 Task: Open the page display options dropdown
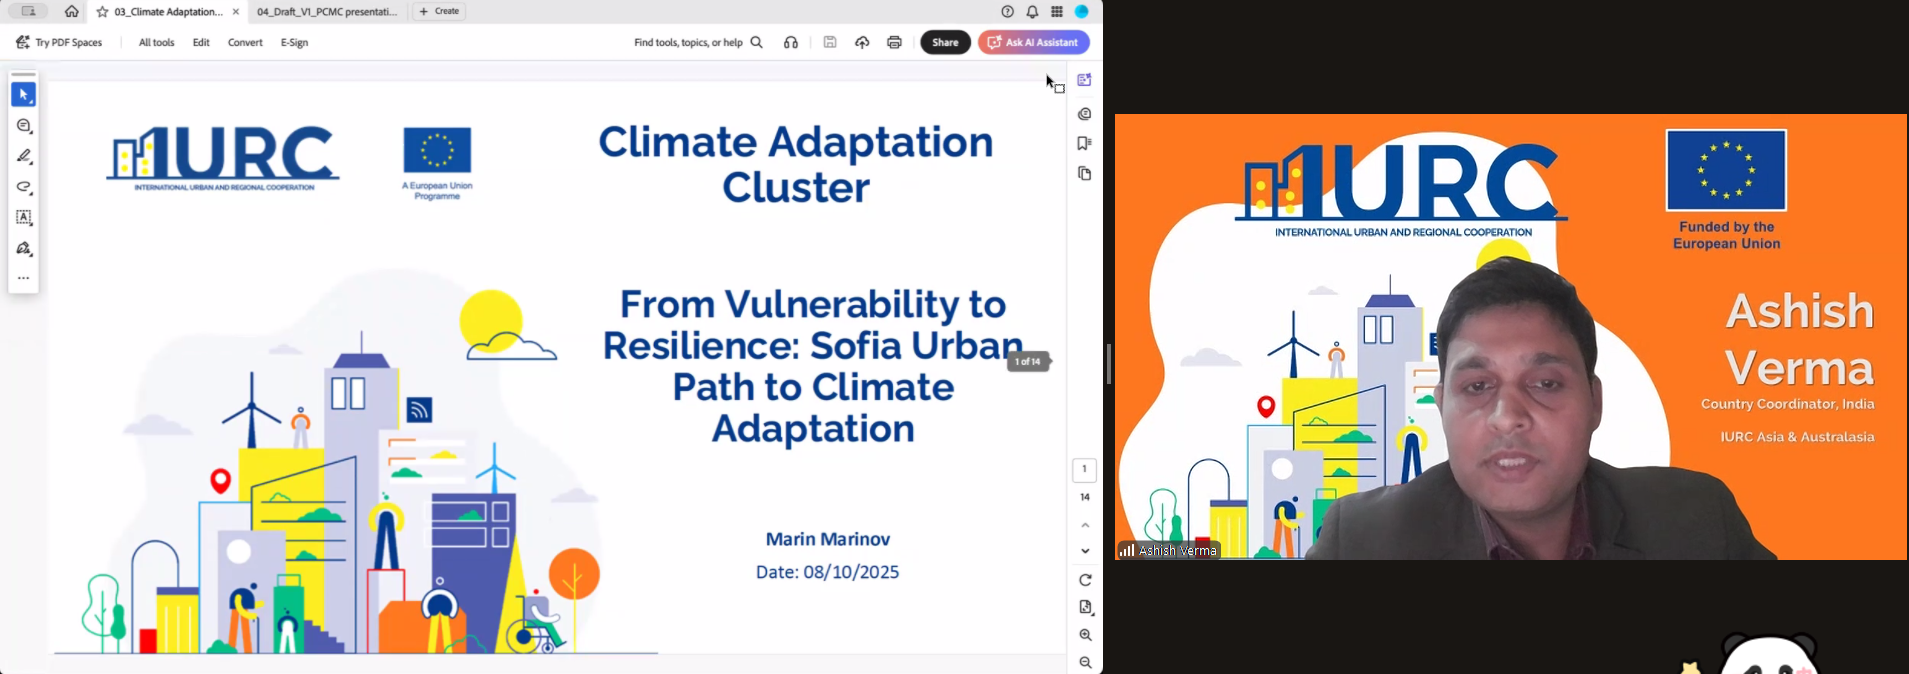[1085, 607]
